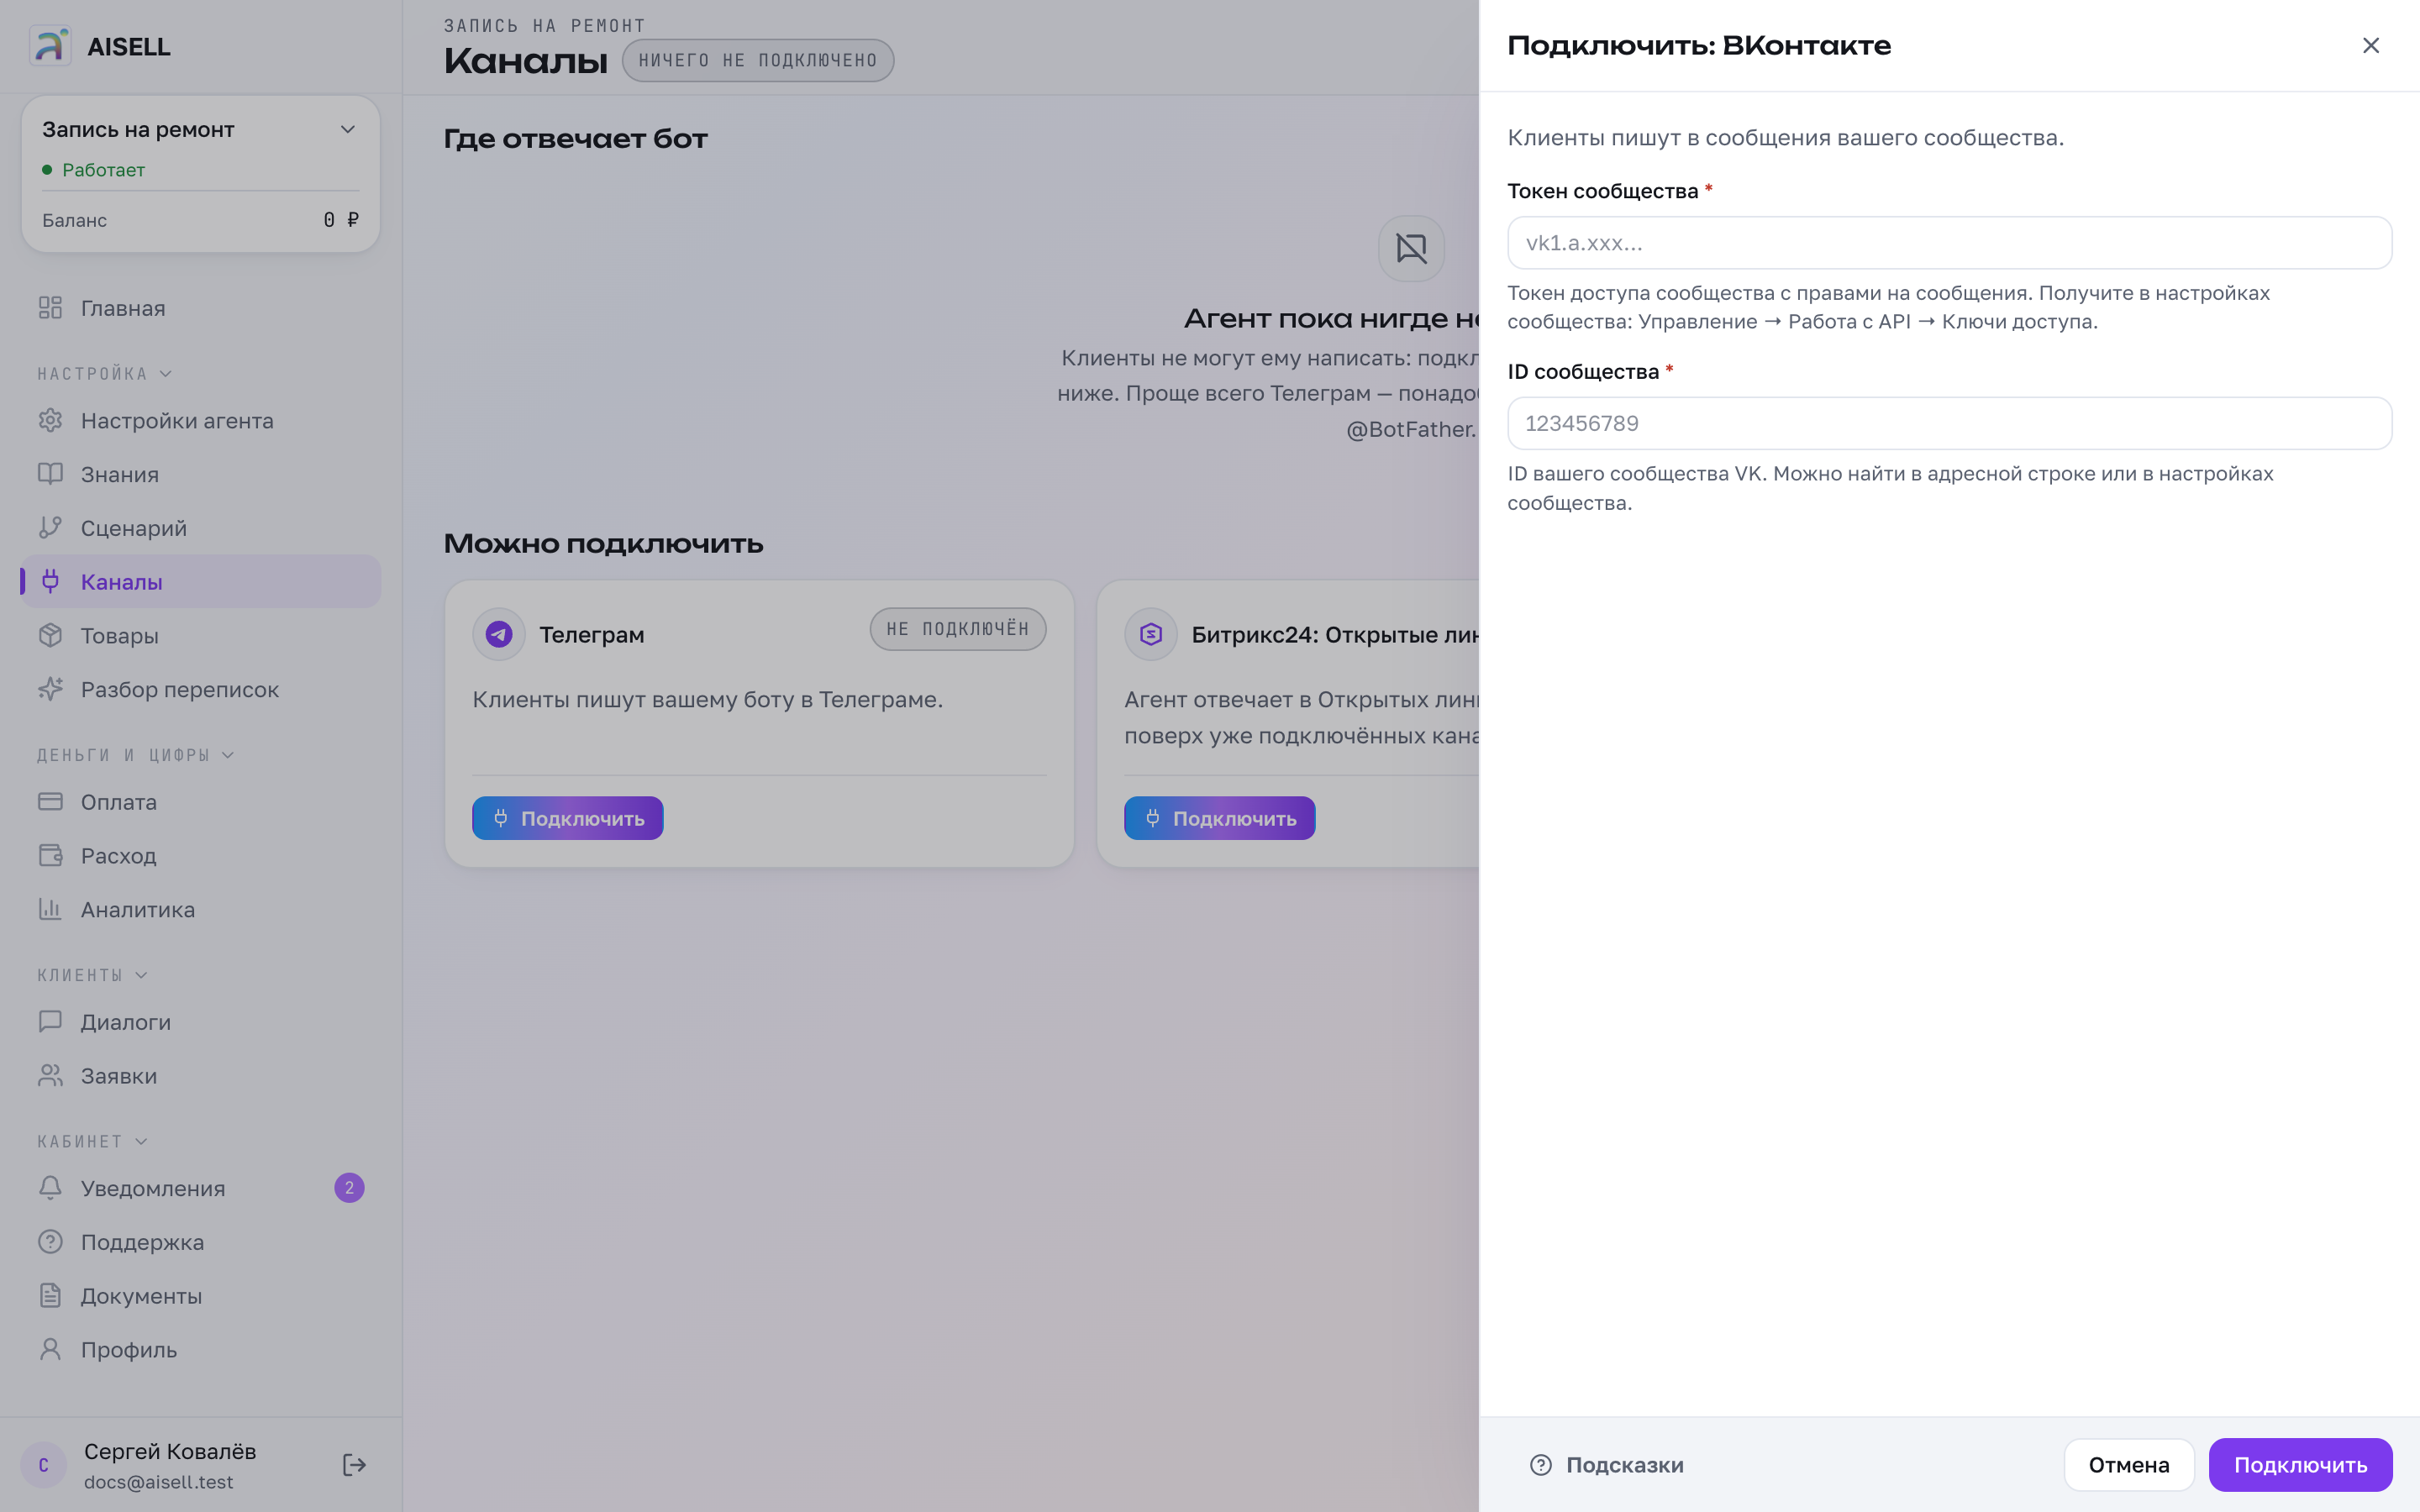
Task: Open the Заявки page
Action: click(201, 1076)
